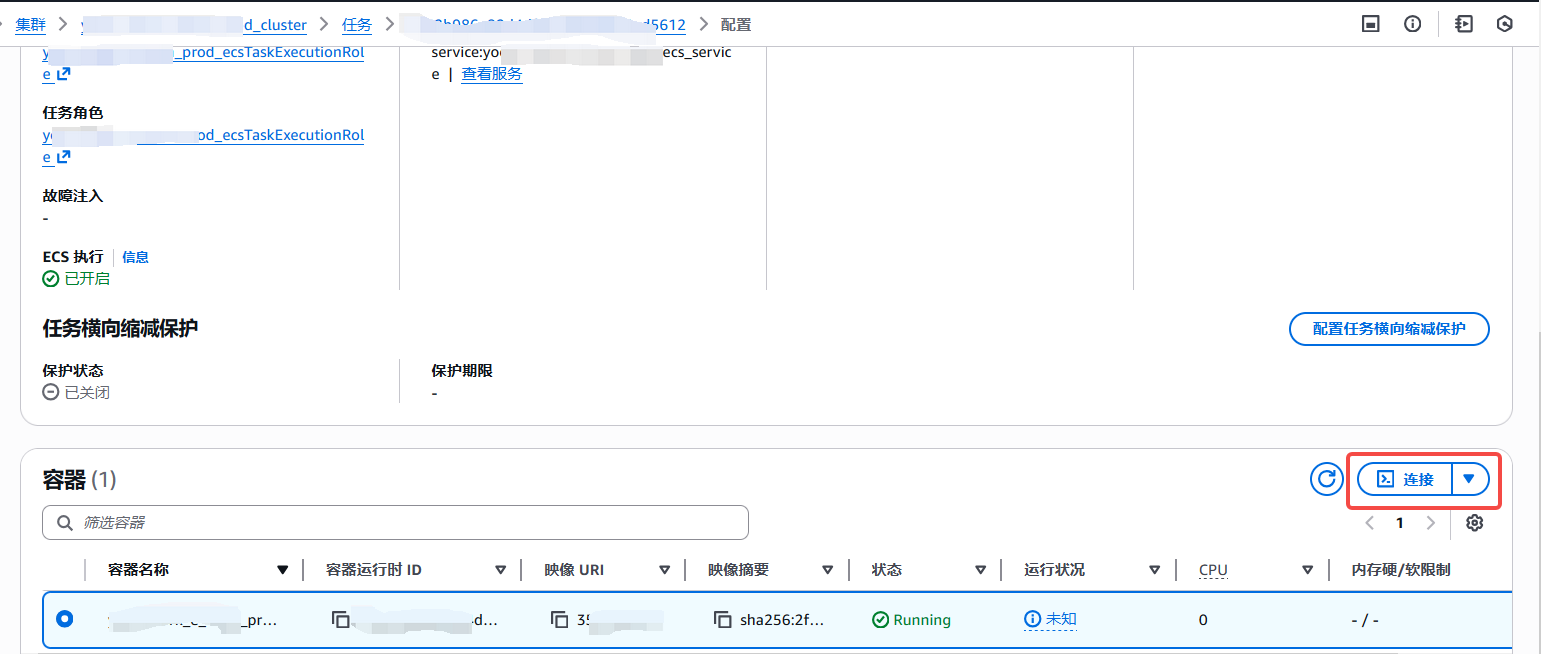
Task: Copy the container runtime ID
Action: 341,620
